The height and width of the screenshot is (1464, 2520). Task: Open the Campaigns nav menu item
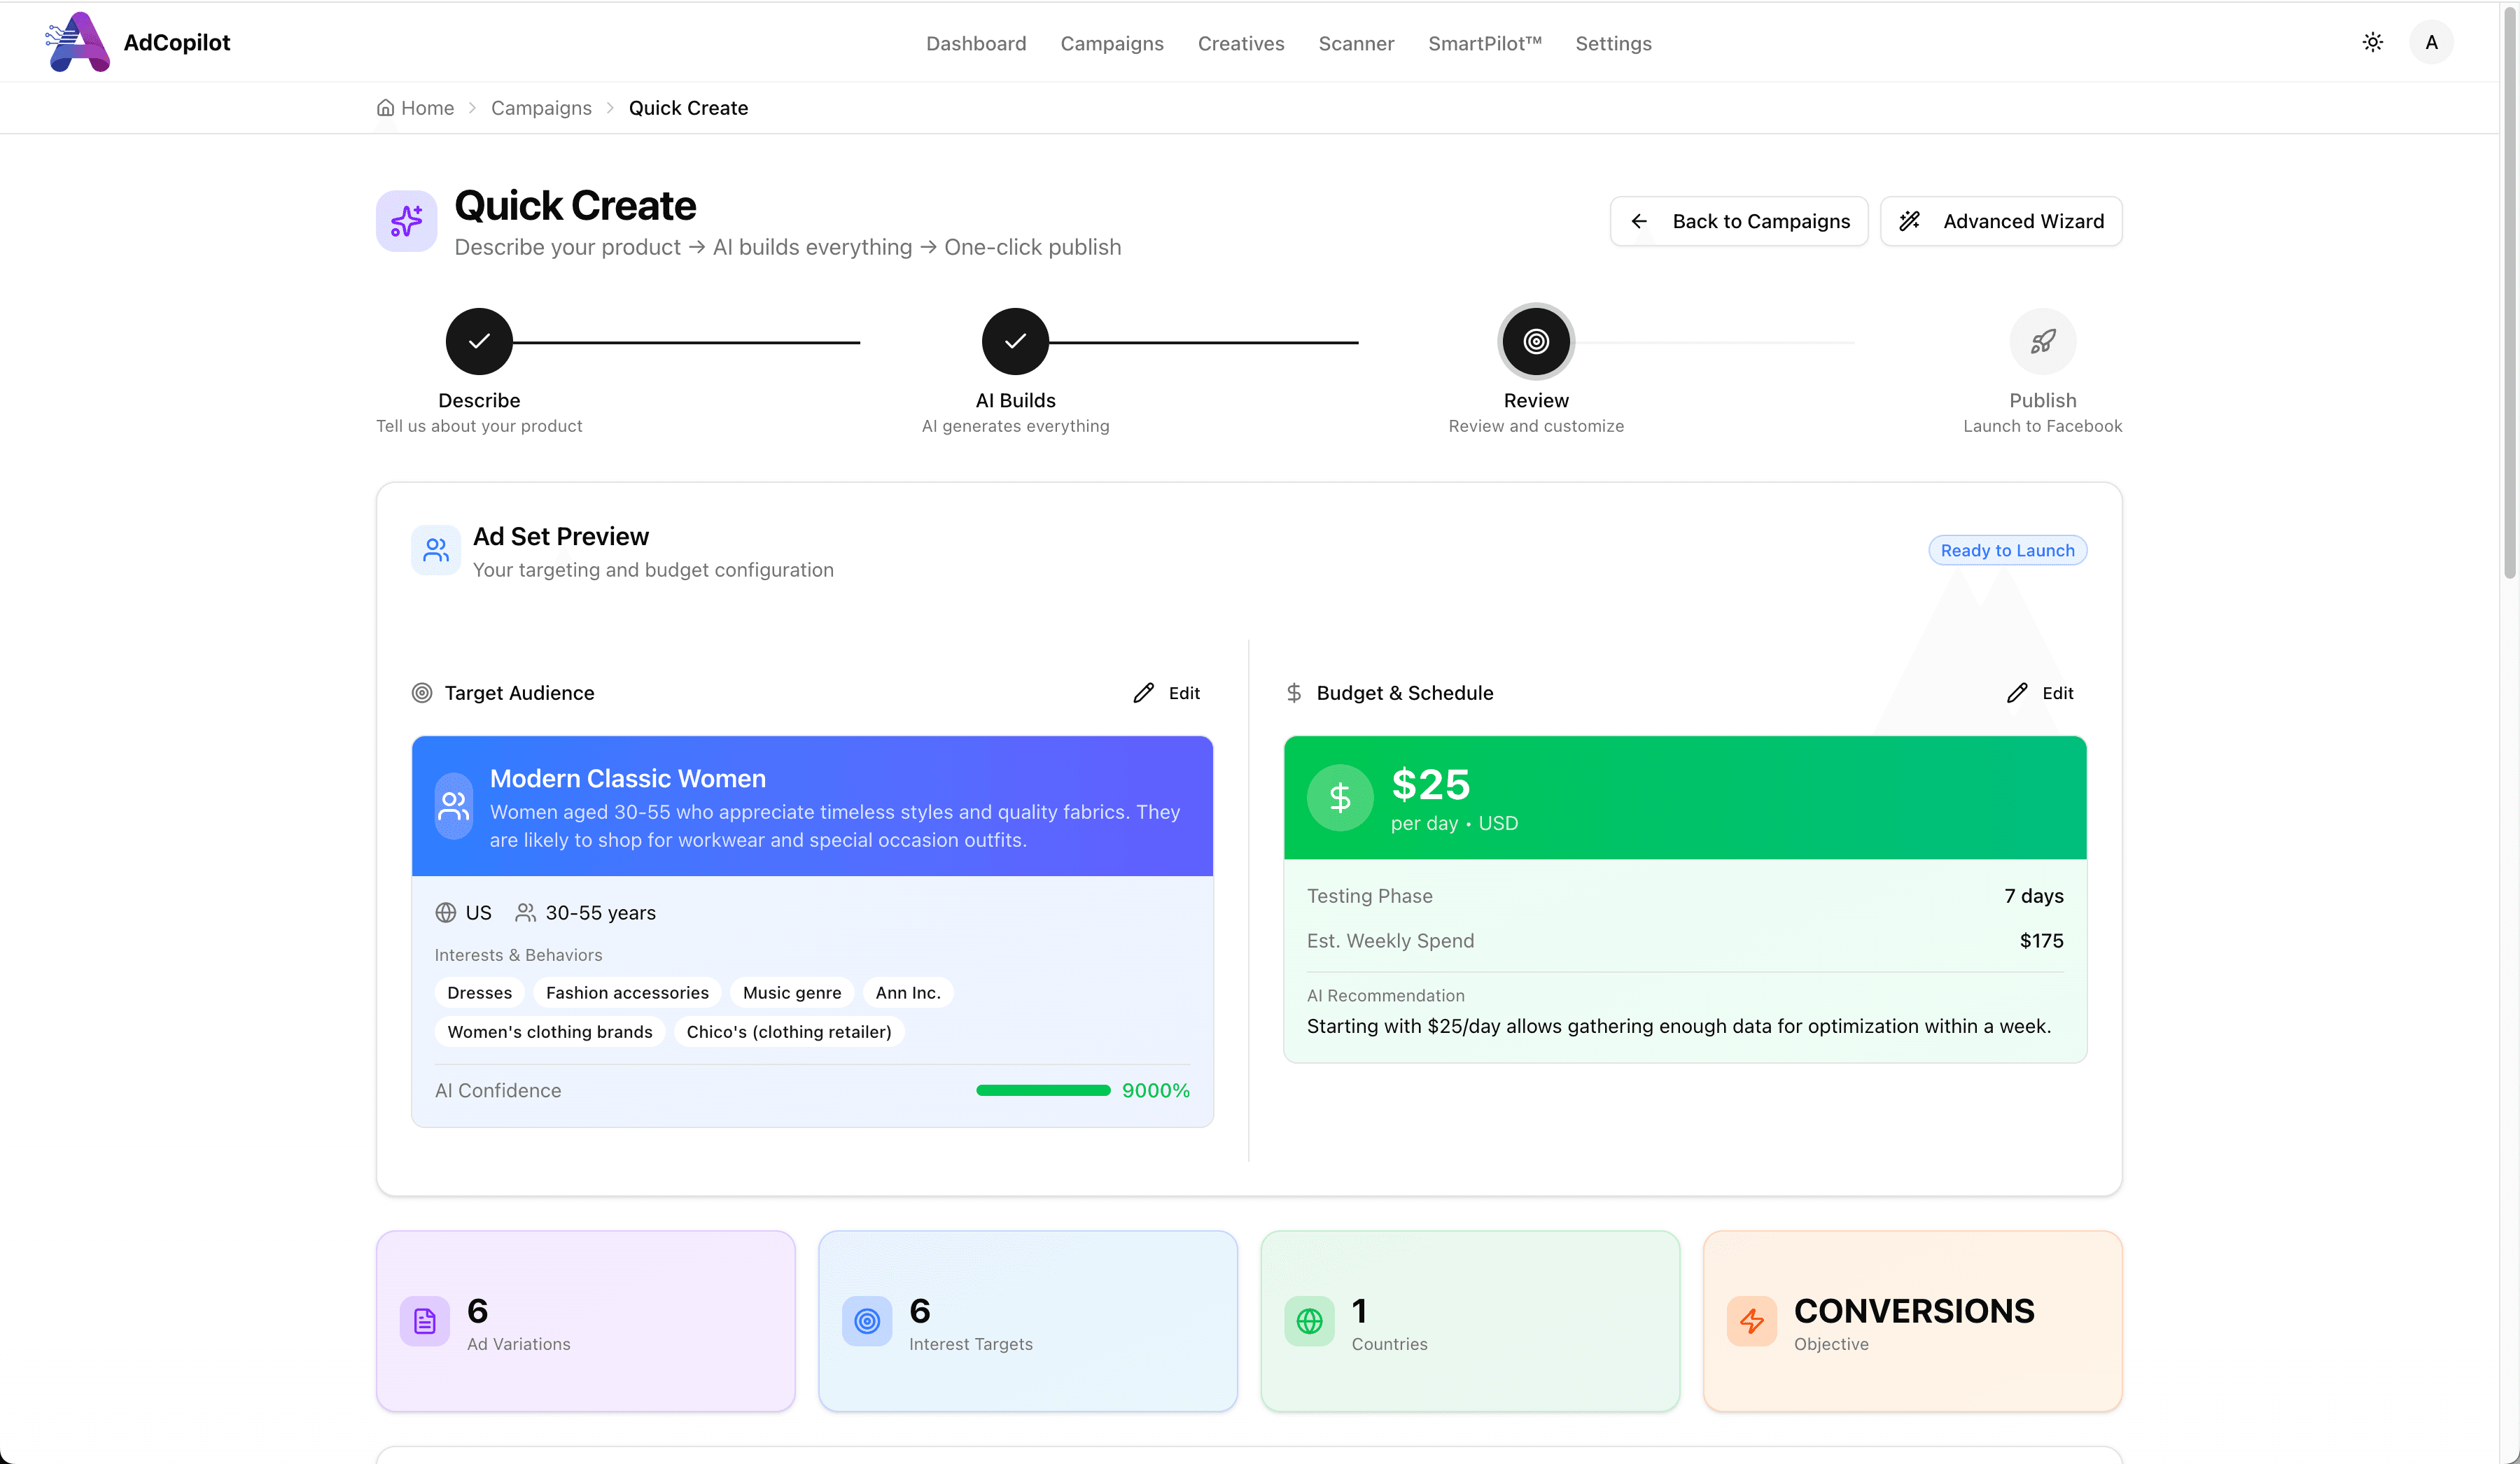(x=1112, y=43)
